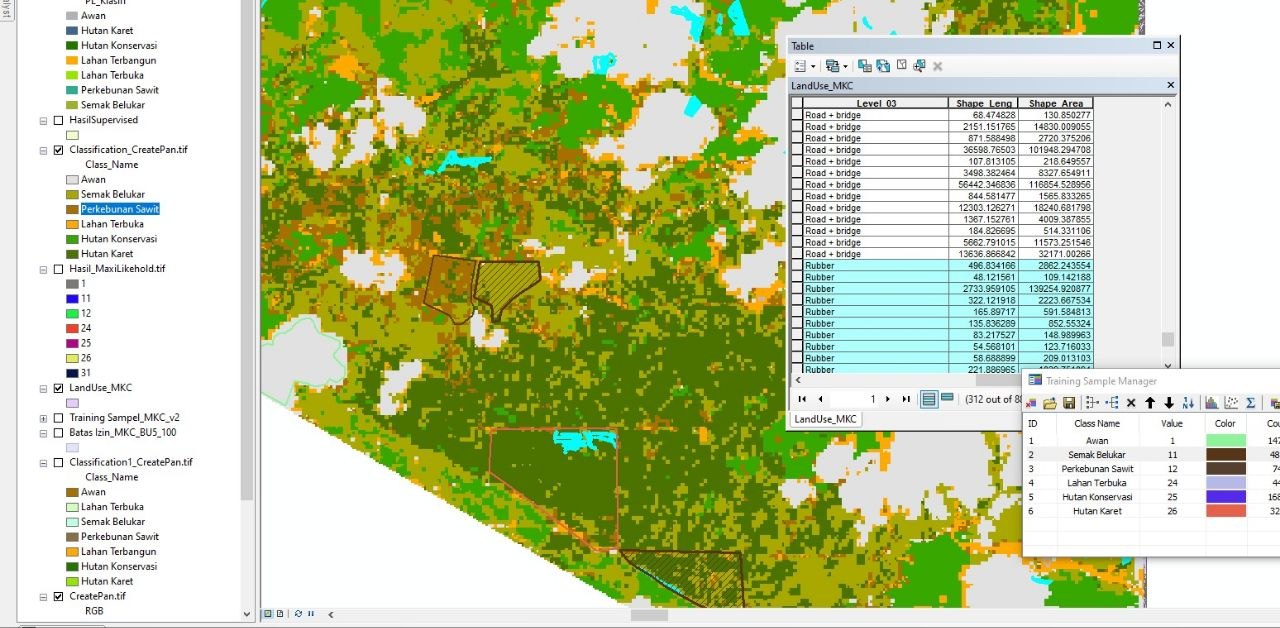Click Hutan Karet red color swatch
This screenshot has height=628, width=1280.
pyautogui.click(x=1226, y=511)
